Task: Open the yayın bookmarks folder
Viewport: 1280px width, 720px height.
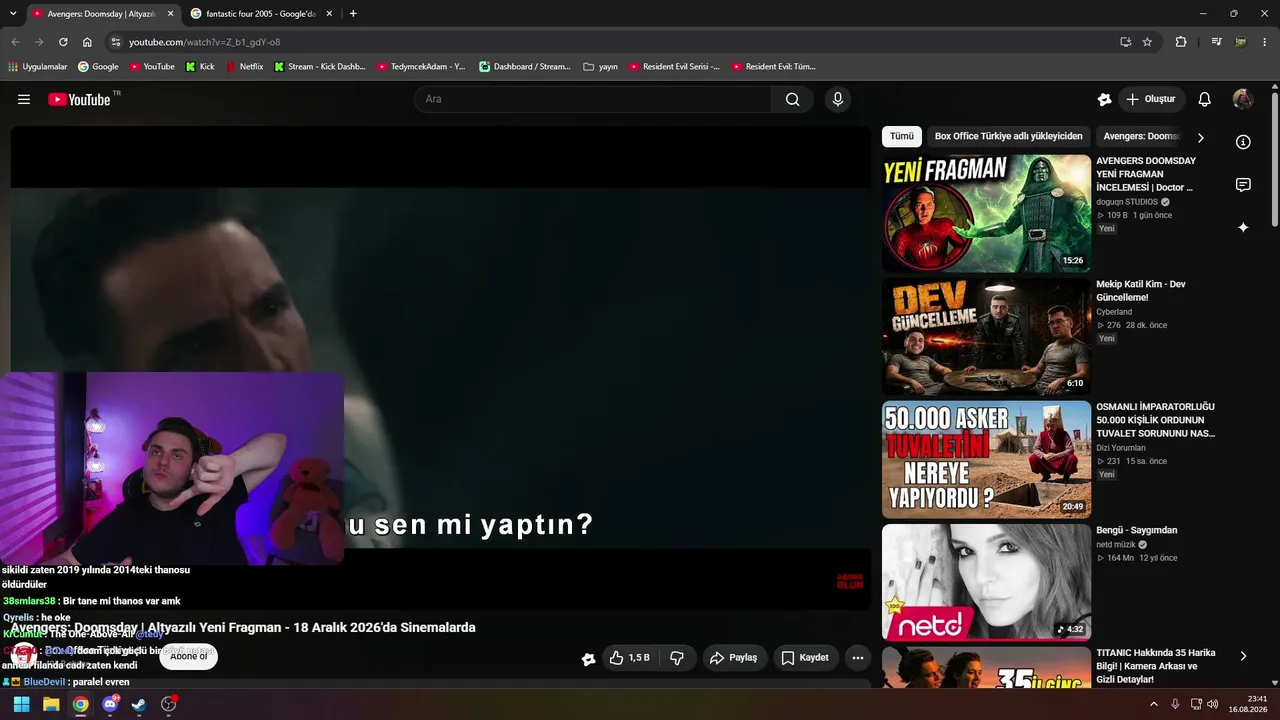Action: (600, 67)
